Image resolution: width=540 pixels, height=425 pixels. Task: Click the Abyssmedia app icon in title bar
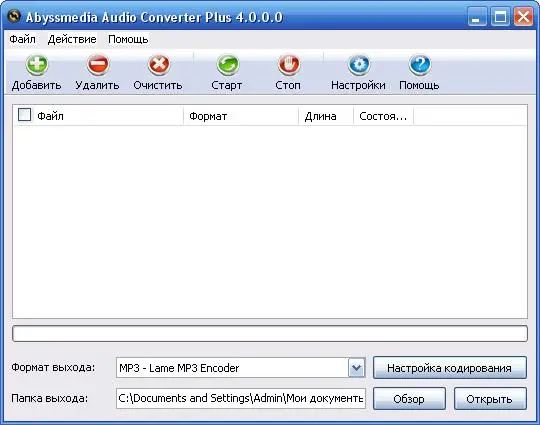pos(14,16)
